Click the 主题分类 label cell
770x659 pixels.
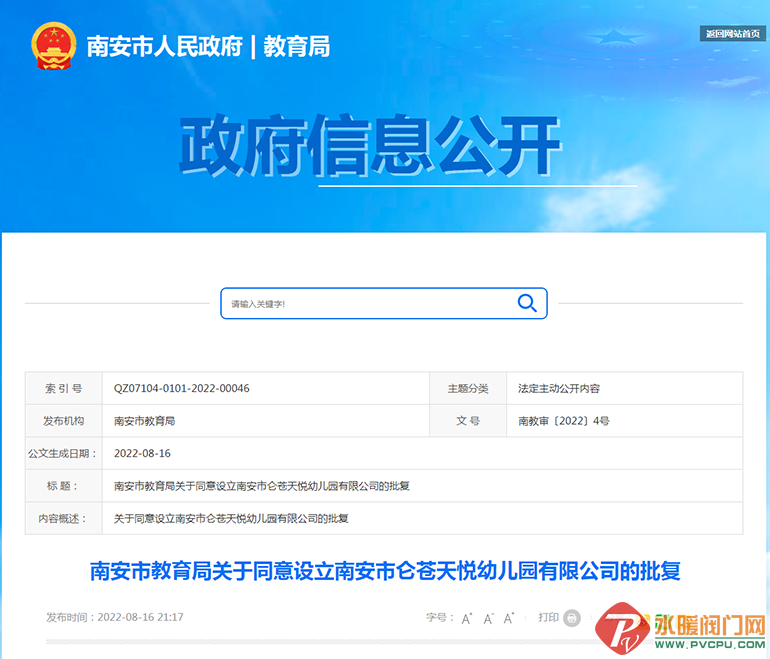[468, 388]
